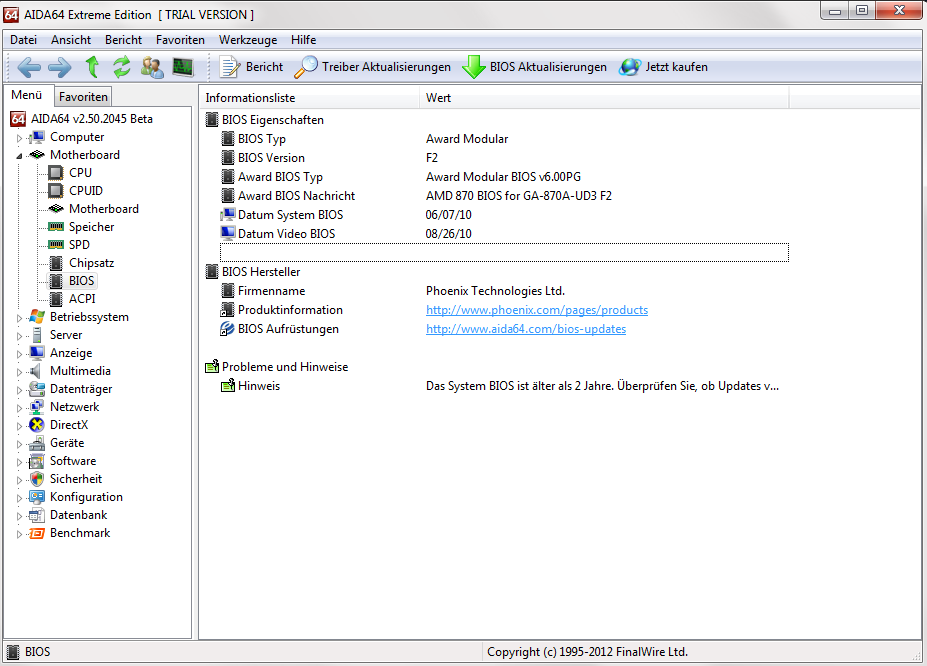Select the Chipsatz icon

(56, 263)
